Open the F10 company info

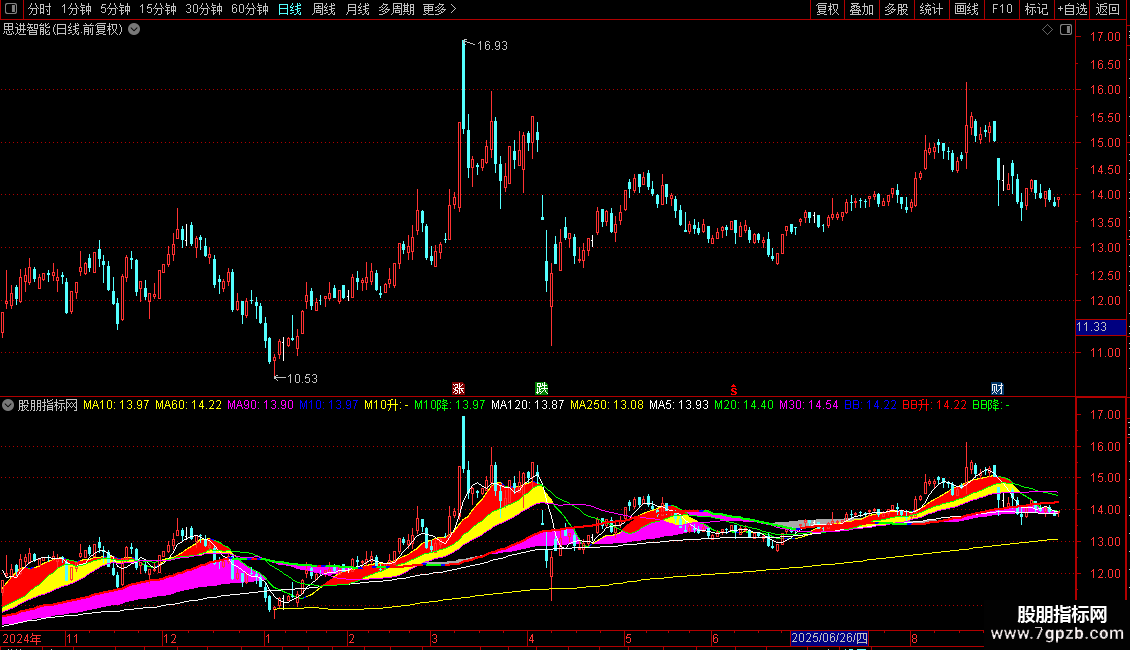1002,9
